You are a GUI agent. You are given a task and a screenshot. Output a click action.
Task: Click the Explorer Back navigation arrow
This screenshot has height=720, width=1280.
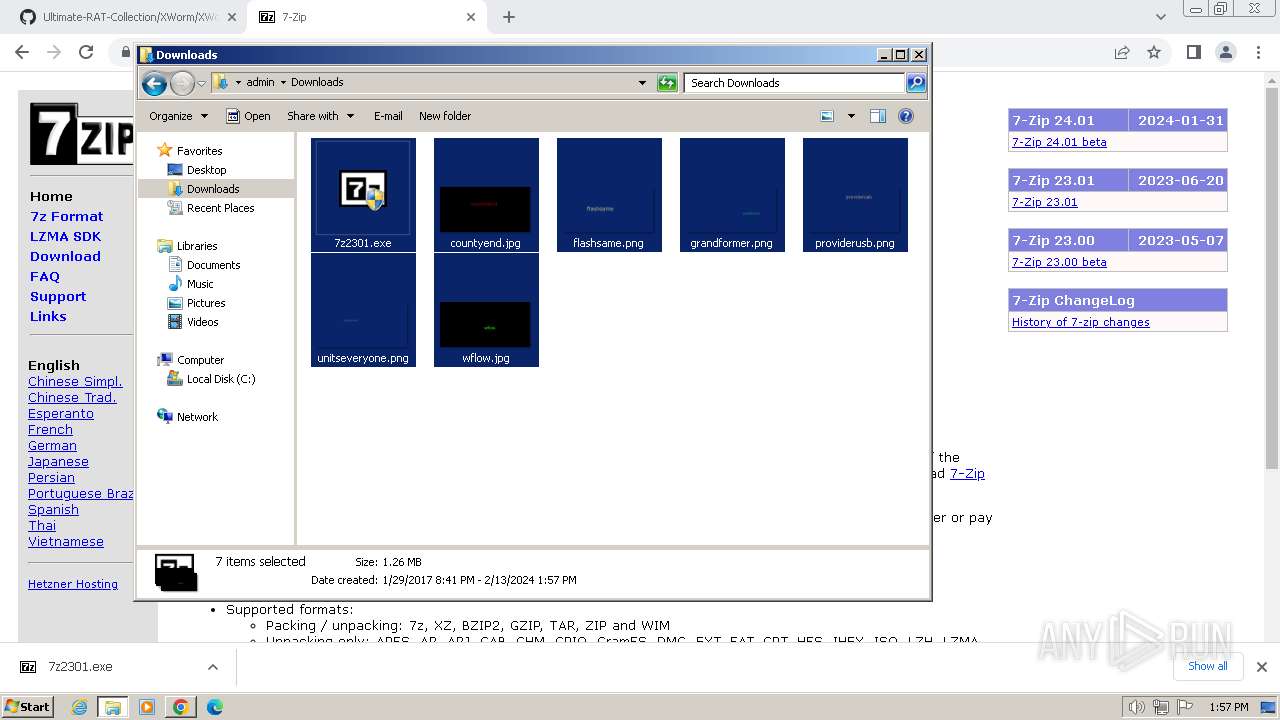coord(154,83)
